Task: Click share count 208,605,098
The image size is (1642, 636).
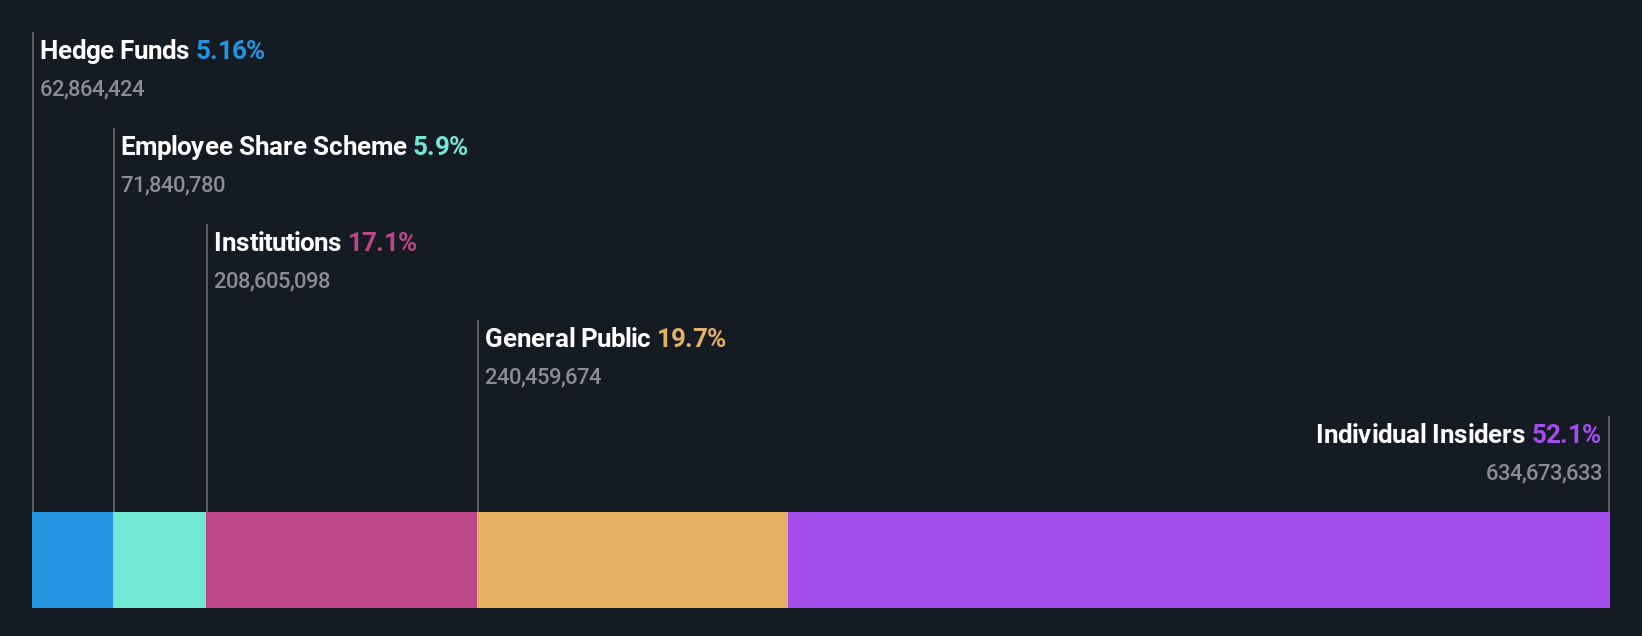Action: 272,281
